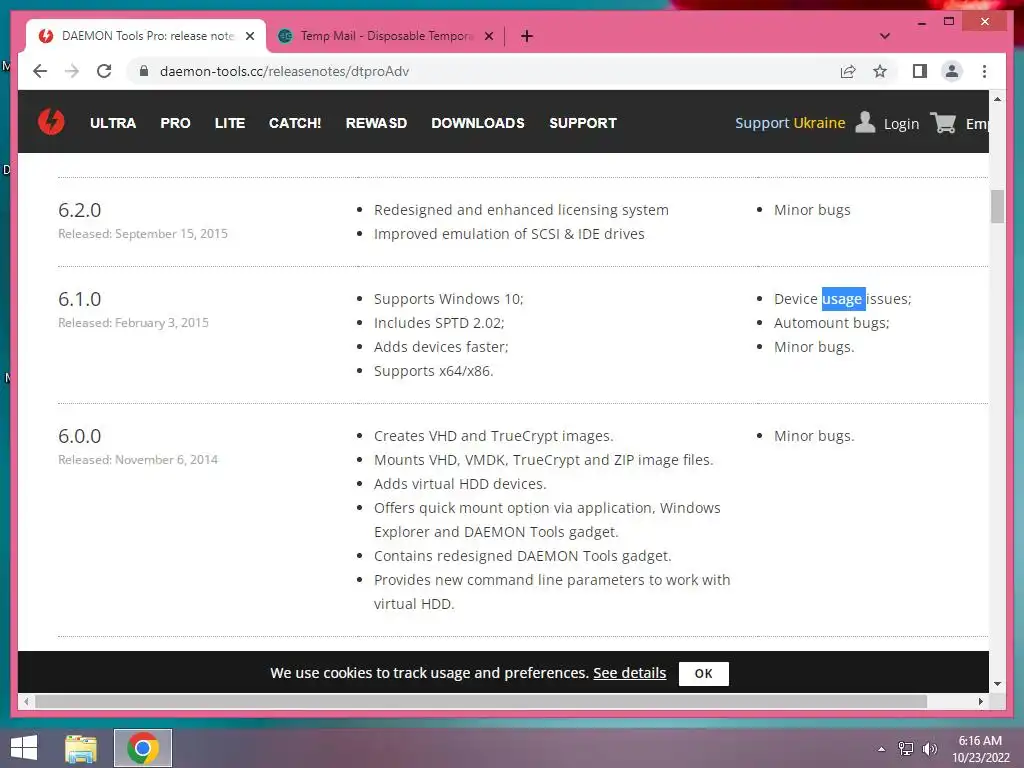
Task: Click Chrome icon in taskbar
Action: tap(143, 748)
